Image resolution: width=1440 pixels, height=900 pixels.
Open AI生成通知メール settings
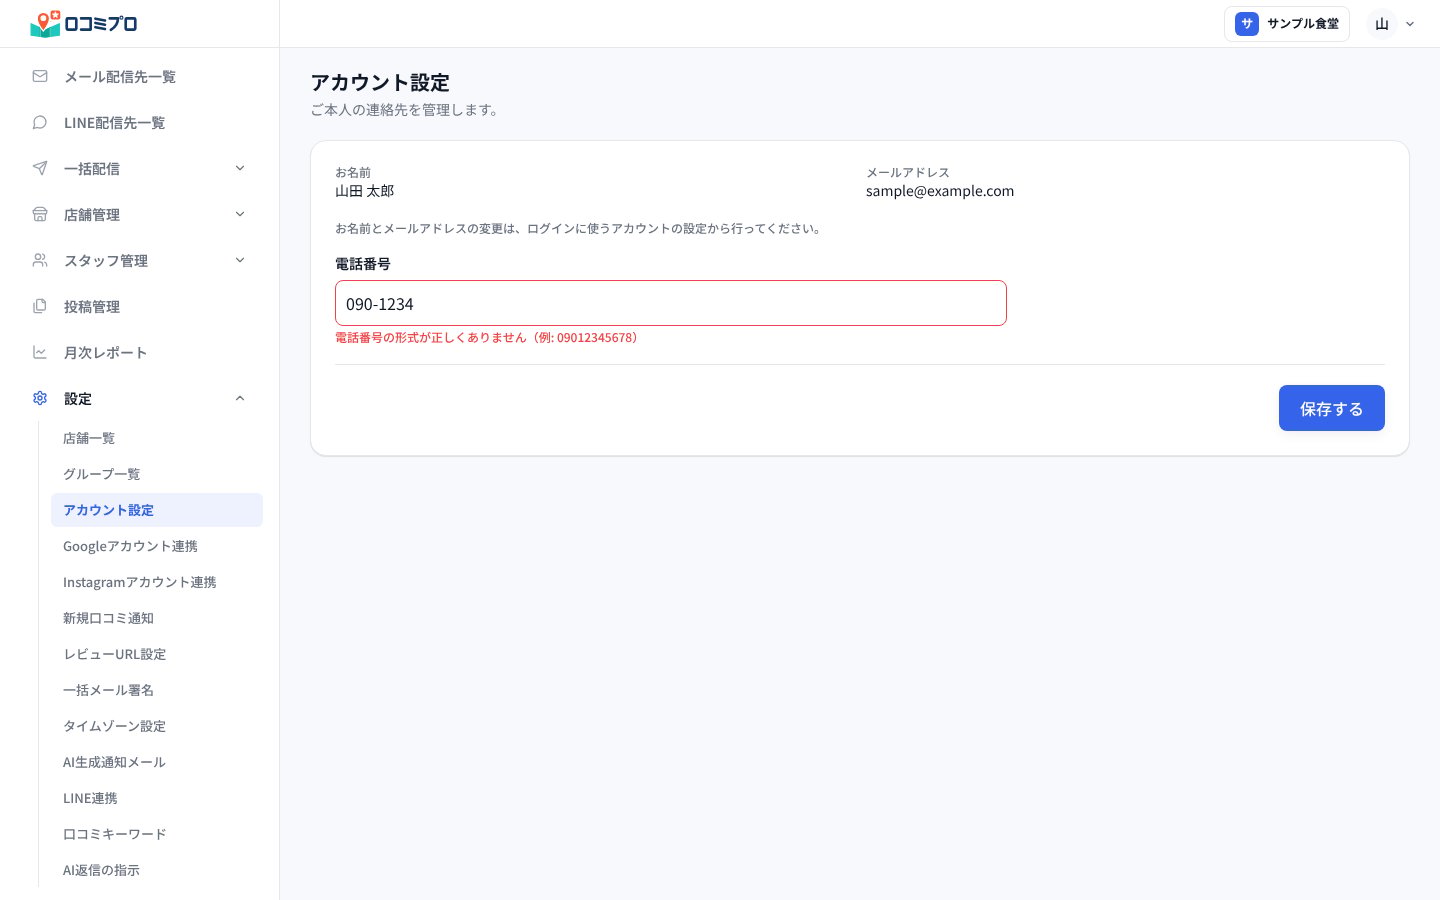[x=157, y=762]
